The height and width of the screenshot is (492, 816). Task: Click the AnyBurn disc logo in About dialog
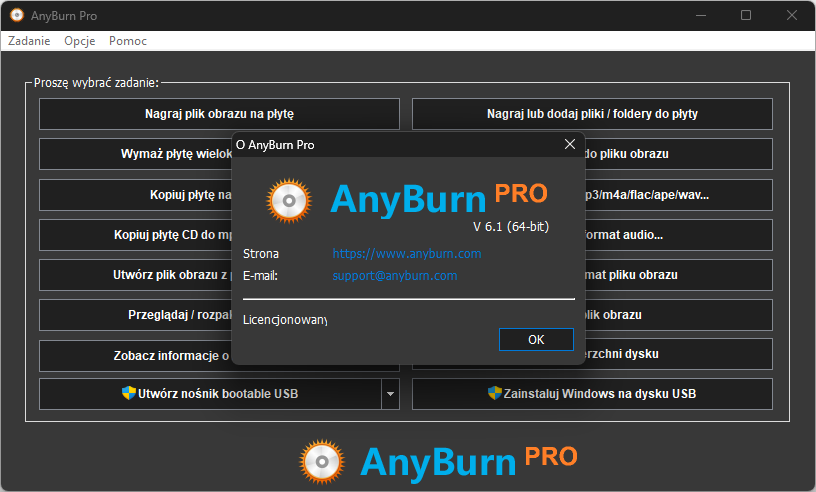pyautogui.click(x=289, y=200)
